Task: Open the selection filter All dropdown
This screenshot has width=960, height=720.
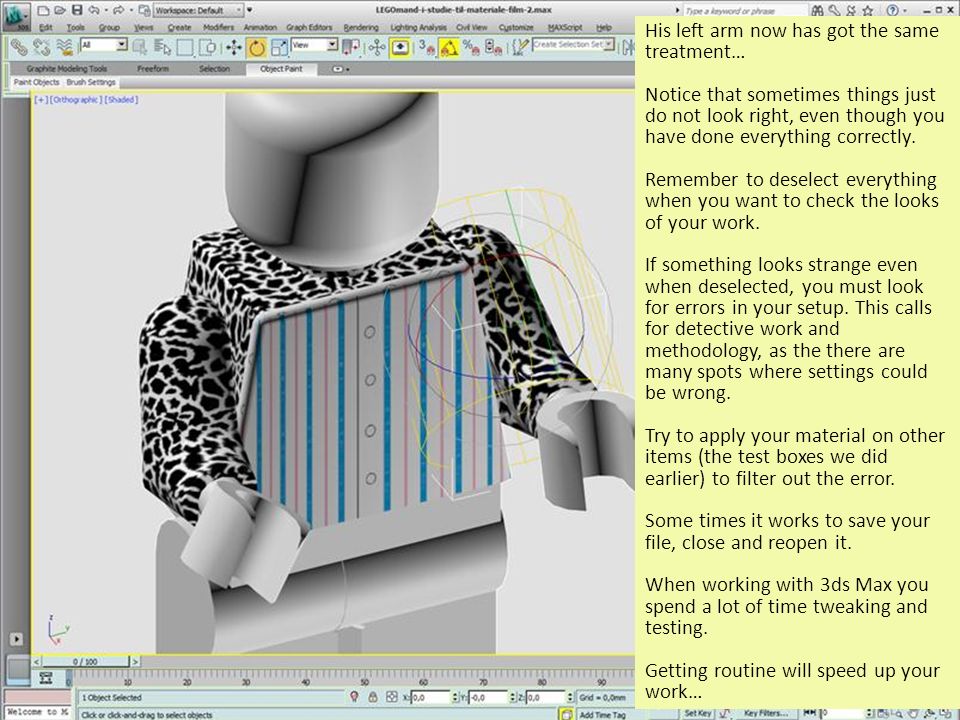Action: point(103,45)
